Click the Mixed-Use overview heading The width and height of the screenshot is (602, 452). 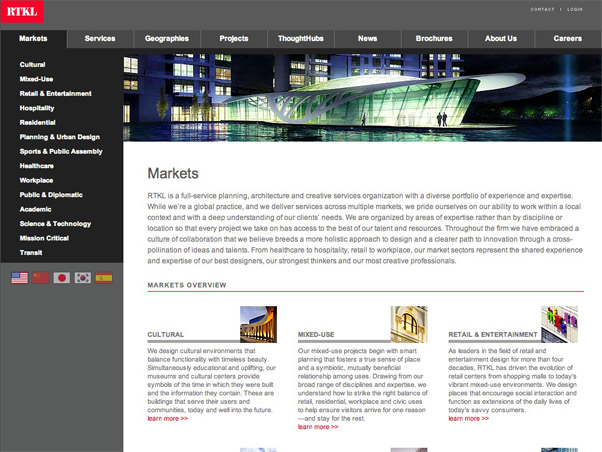[316, 334]
